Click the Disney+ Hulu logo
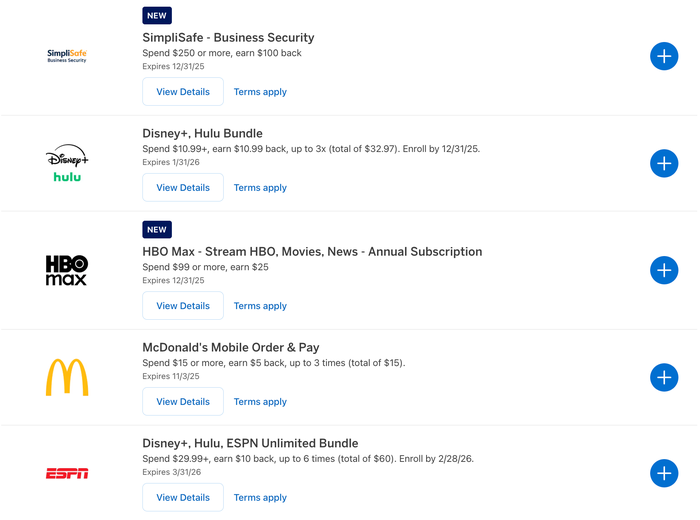The width and height of the screenshot is (700, 520). [67, 163]
